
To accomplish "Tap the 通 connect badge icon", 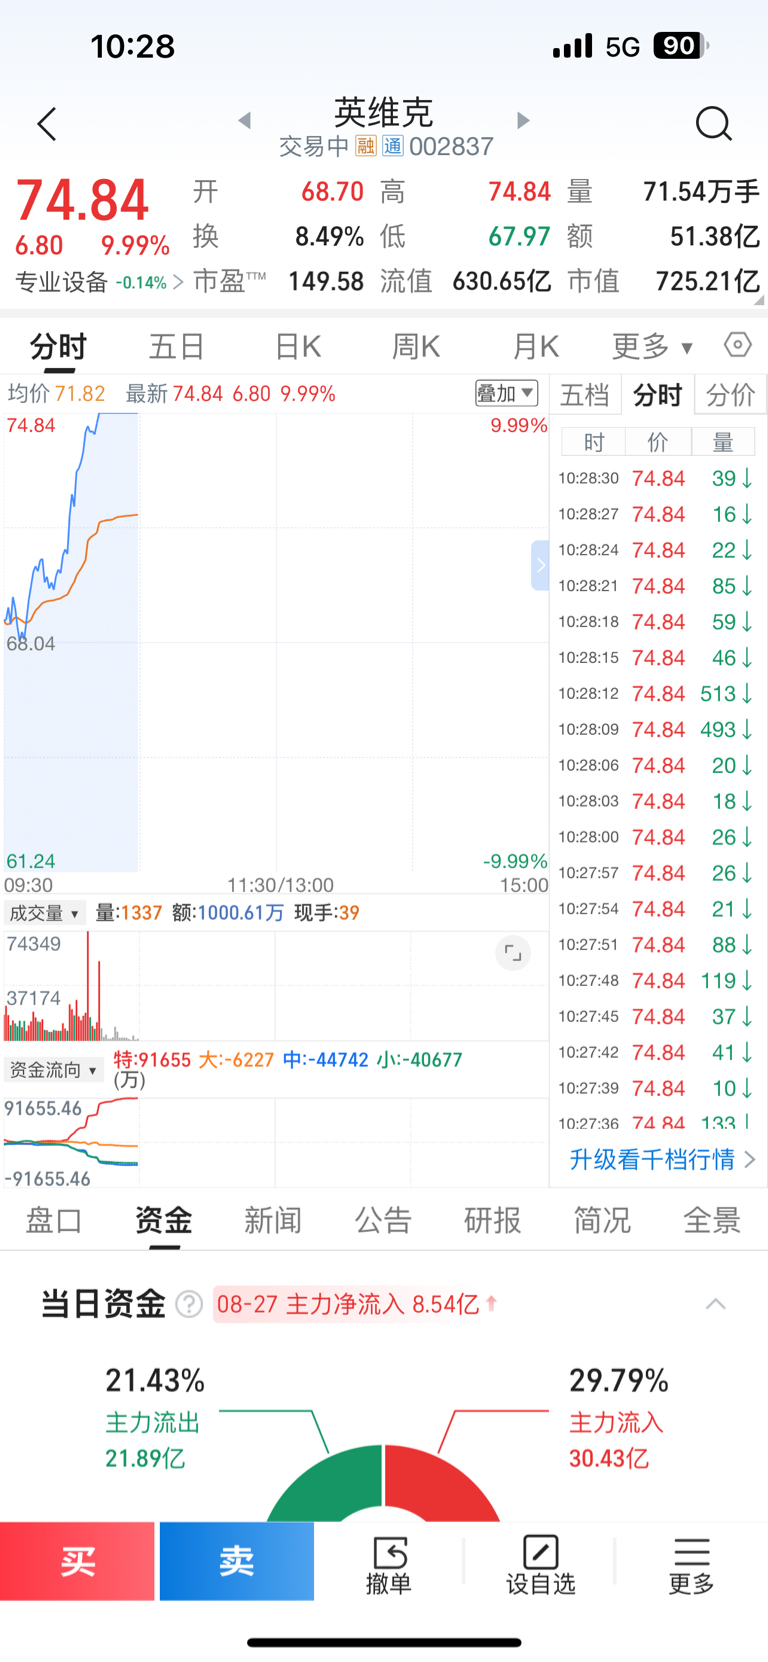I will 393,146.
